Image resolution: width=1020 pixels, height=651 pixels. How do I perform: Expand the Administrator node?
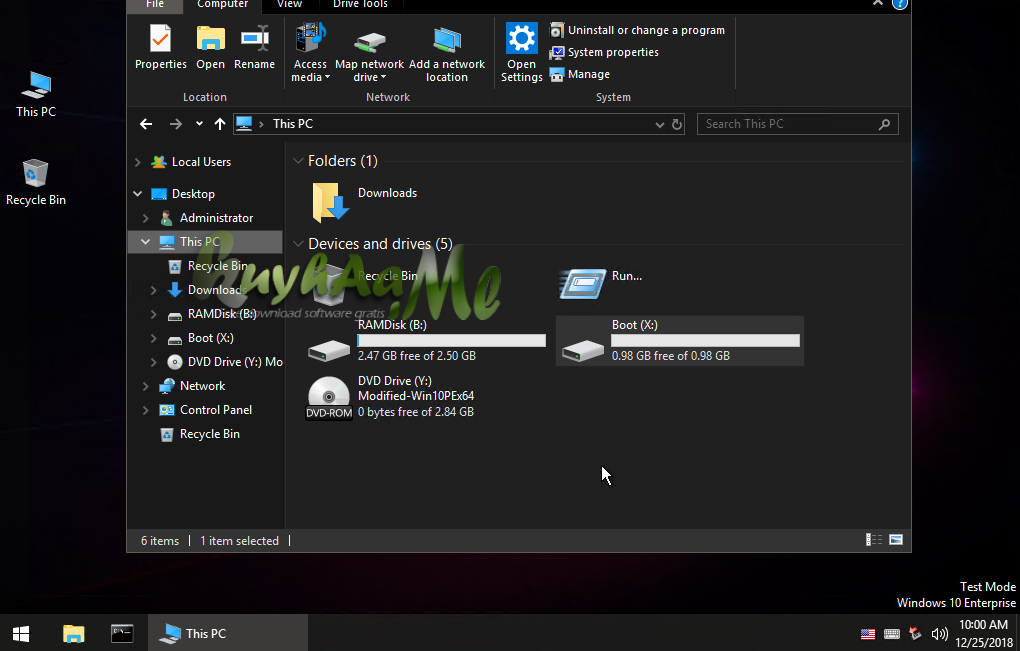(x=145, y=218)
